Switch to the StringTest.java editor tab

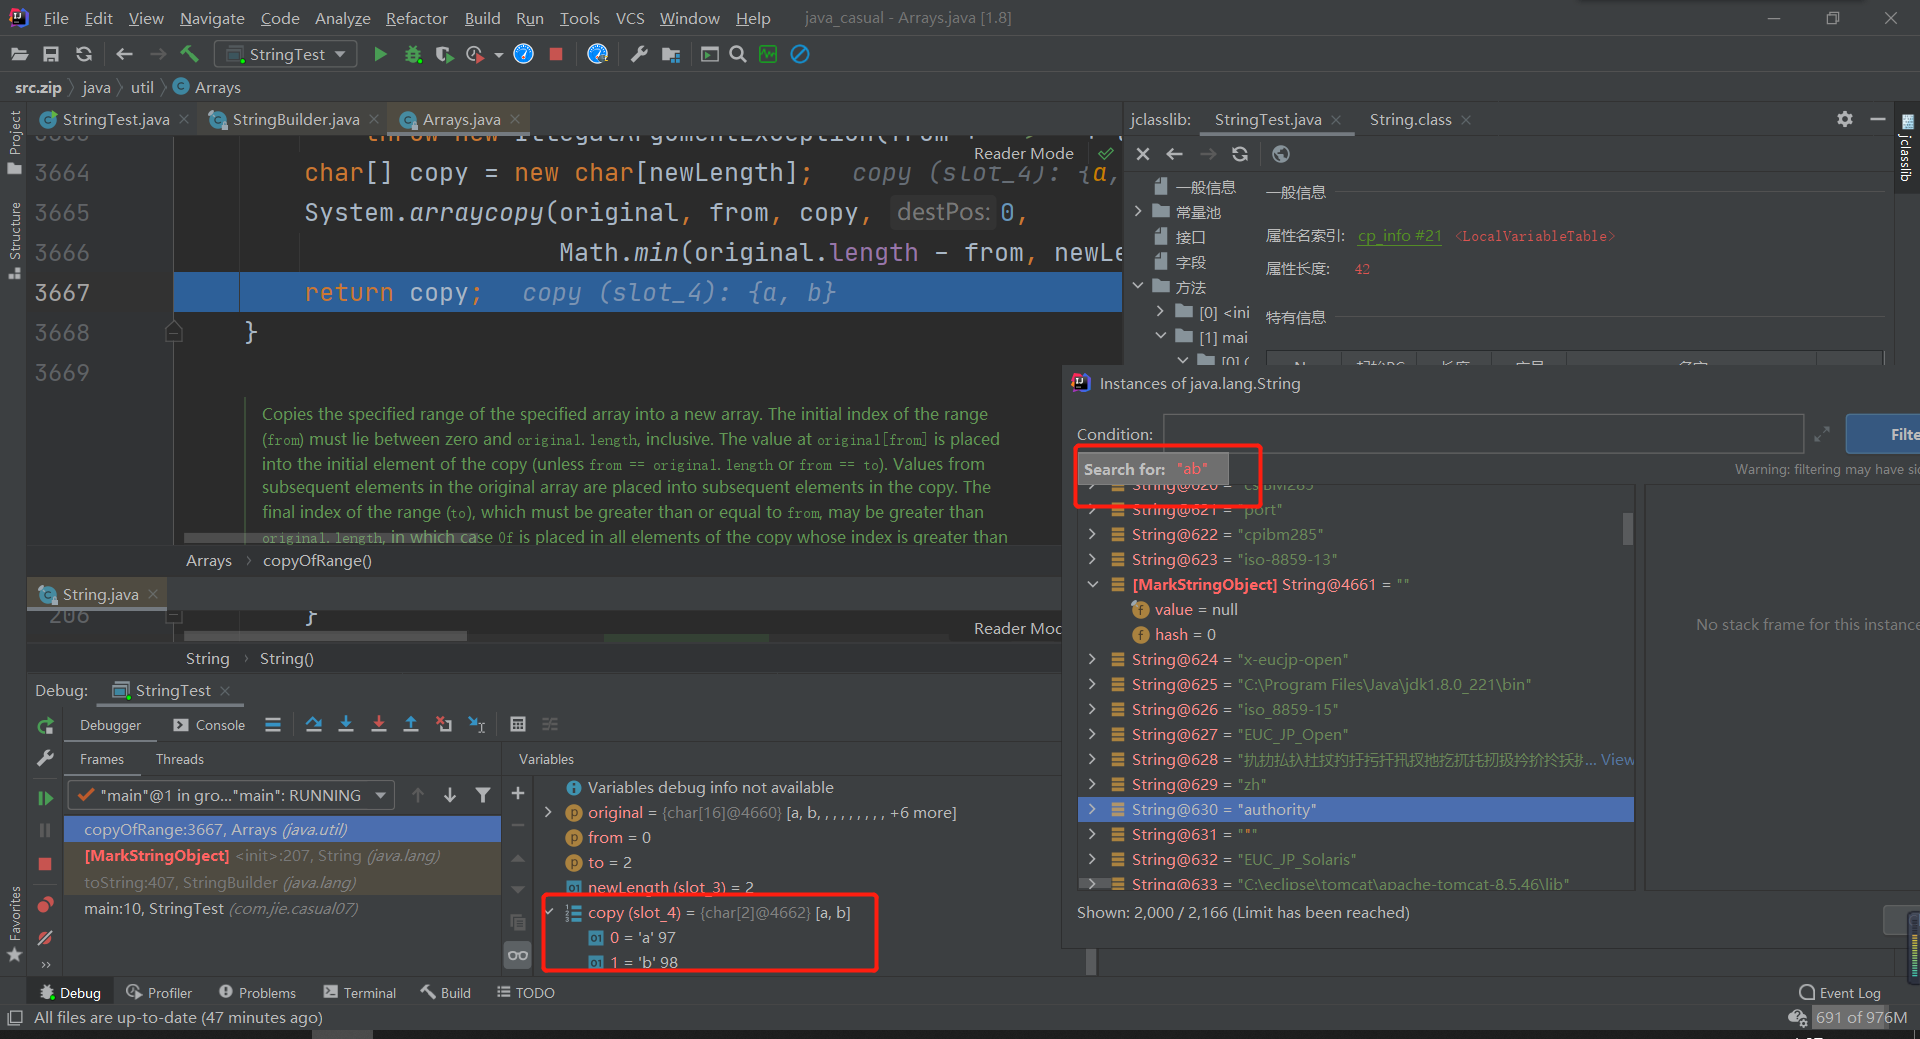click(115, 119)
